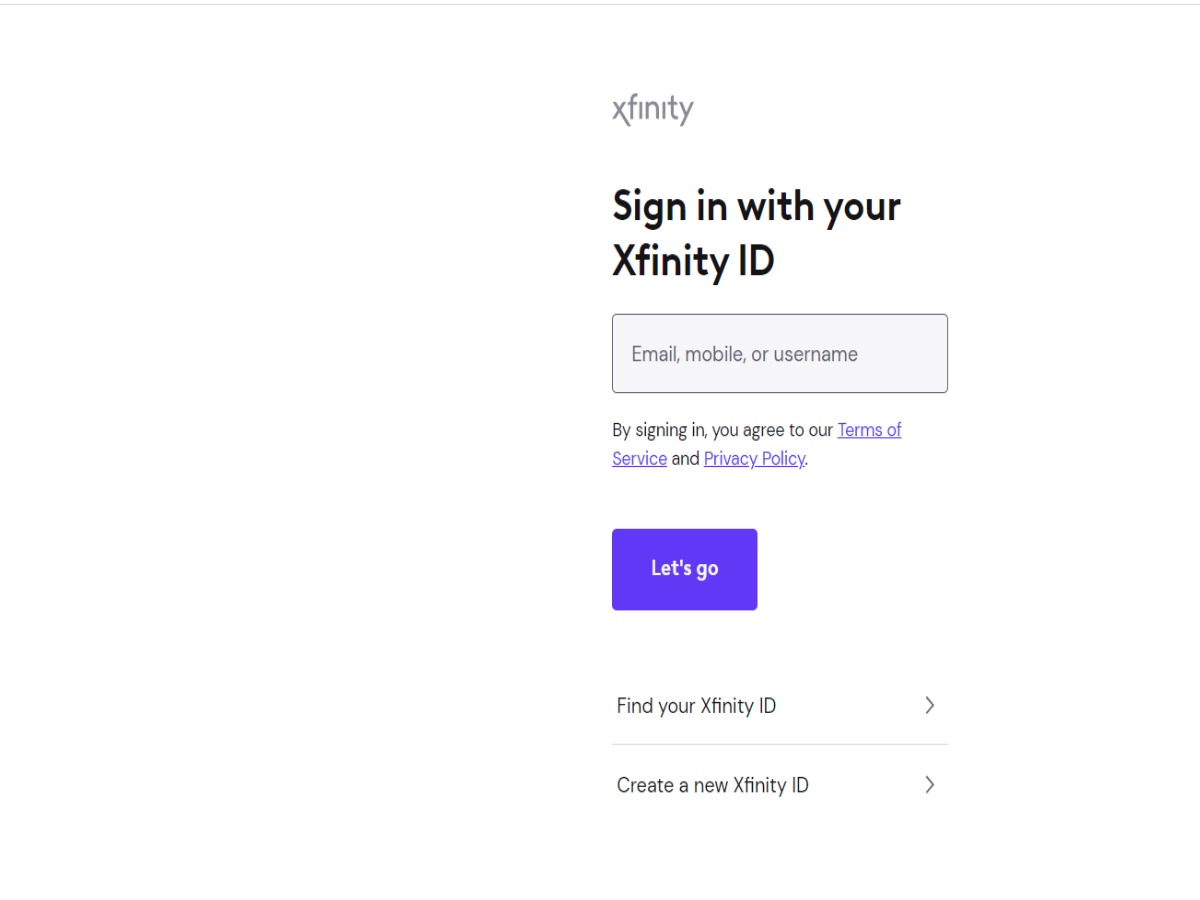Click the Xfinity logo

[652, 110]
